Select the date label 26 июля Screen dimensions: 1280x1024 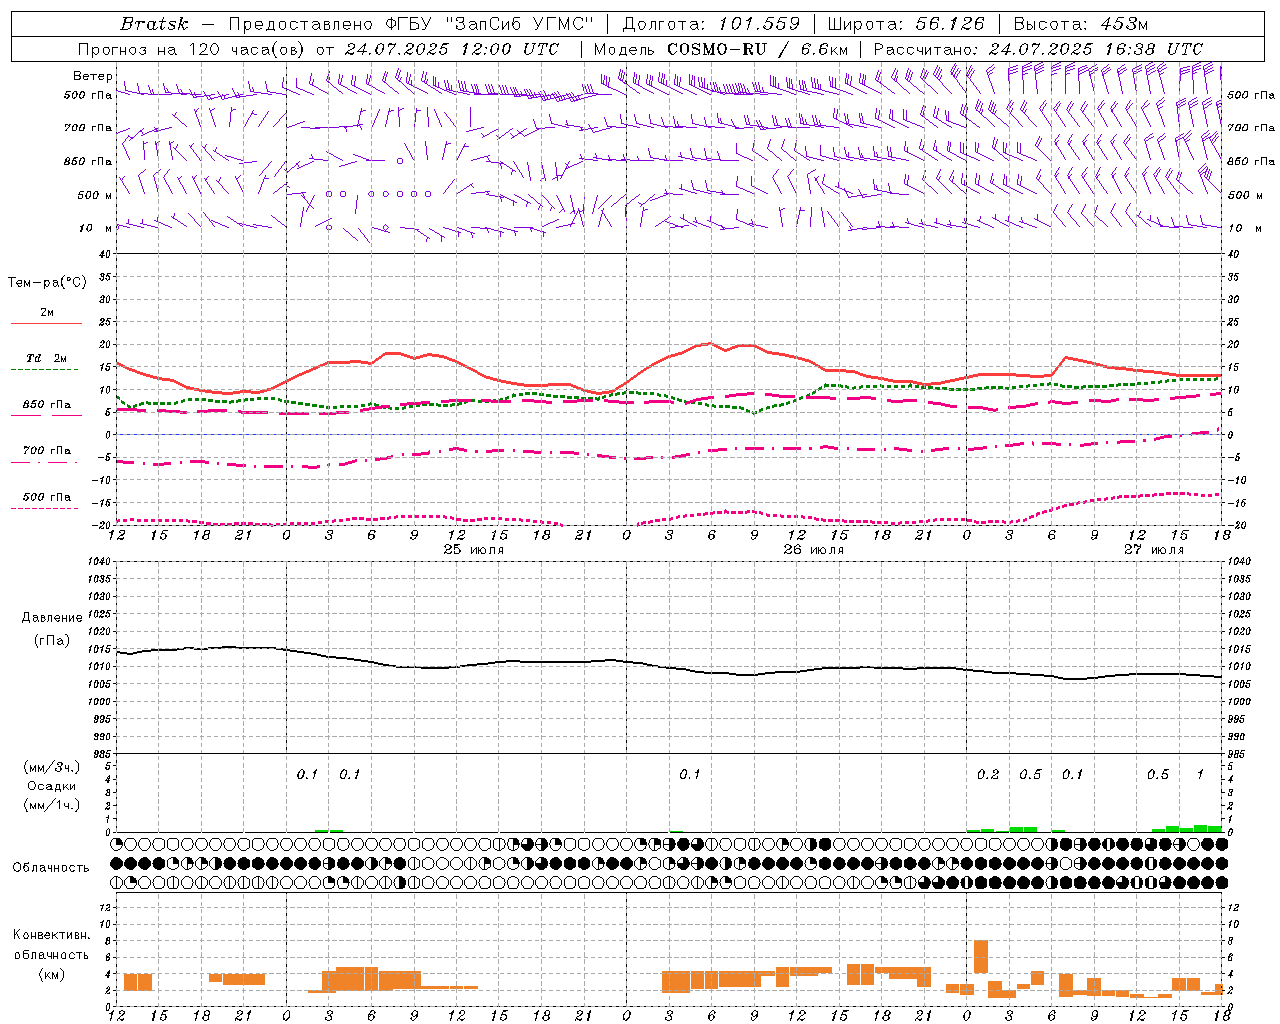[x=813, y=549]
